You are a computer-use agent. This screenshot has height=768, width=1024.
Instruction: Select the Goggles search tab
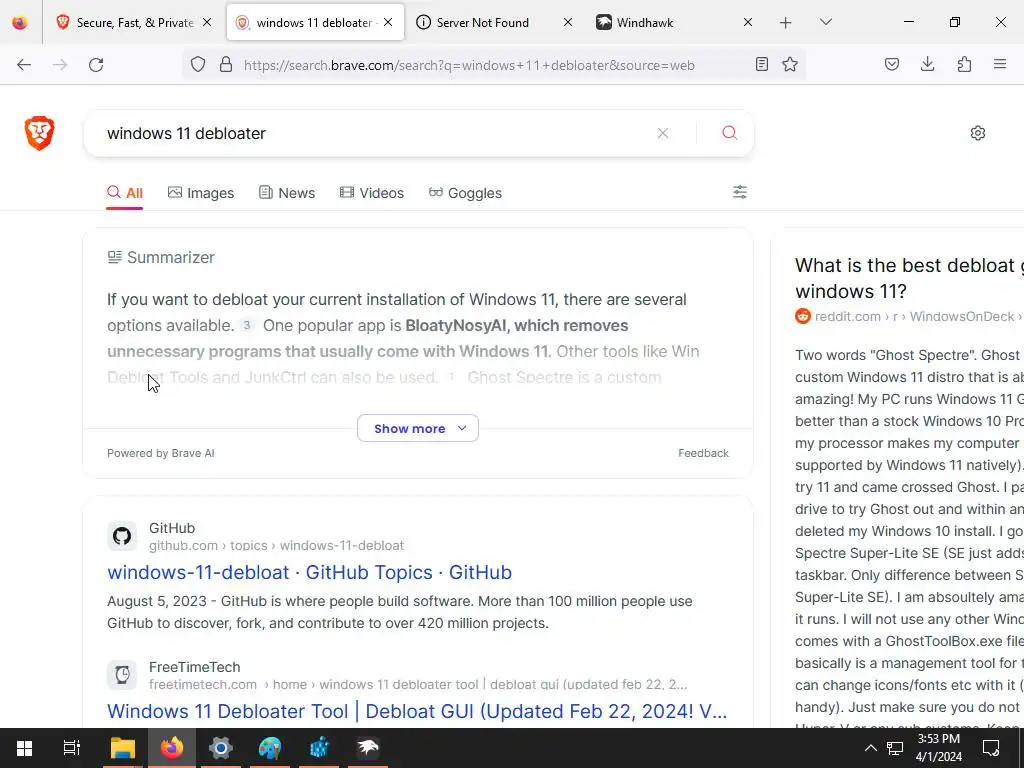[465, 193]
